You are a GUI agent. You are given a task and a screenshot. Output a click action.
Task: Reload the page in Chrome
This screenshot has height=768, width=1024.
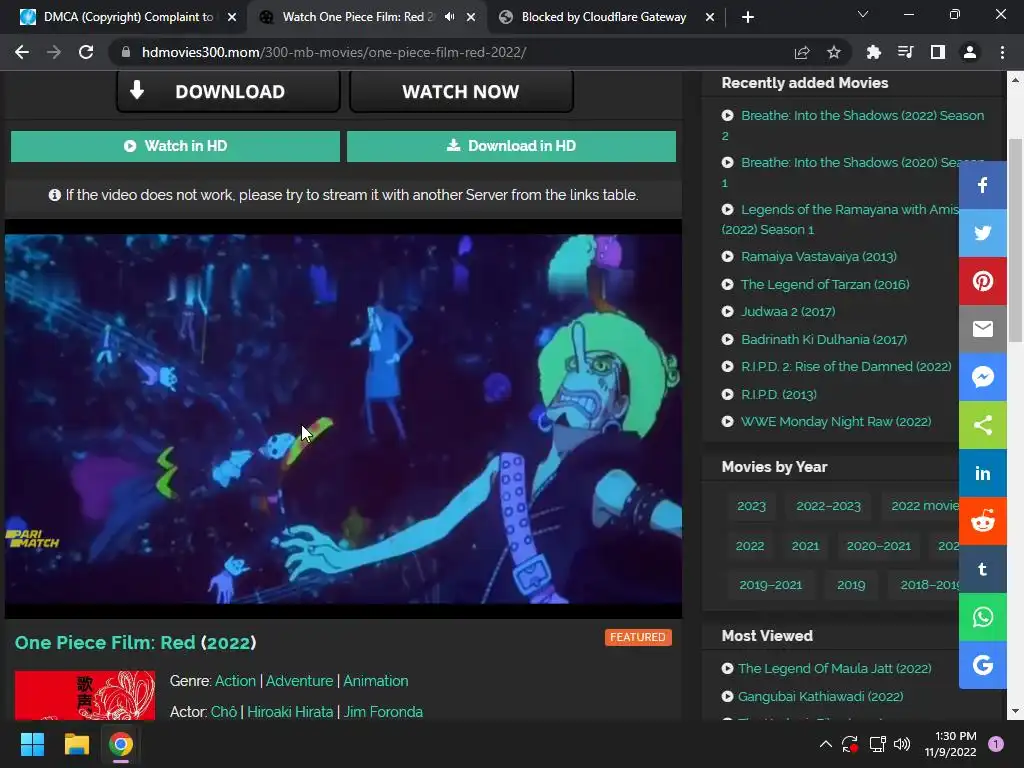click(x=86, y=52)
